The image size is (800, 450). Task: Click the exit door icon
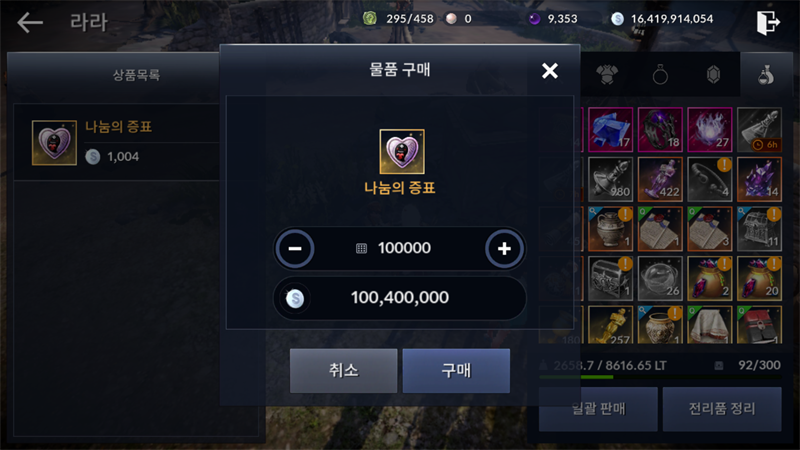[x=768, y=22]
